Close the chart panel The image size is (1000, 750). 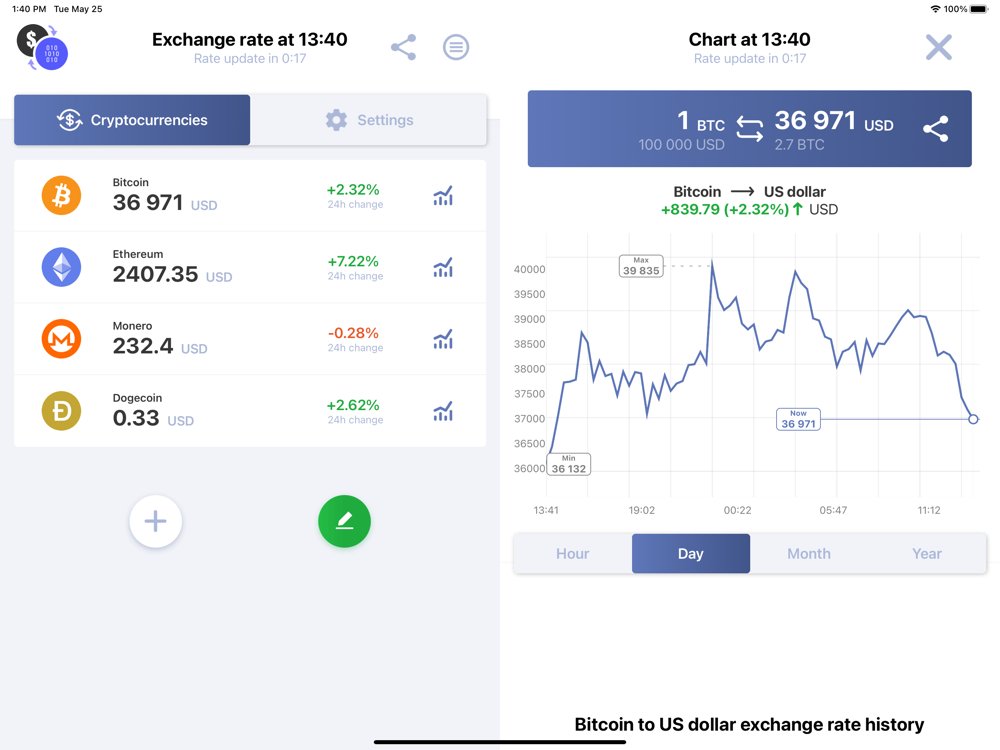coord(939,47)
